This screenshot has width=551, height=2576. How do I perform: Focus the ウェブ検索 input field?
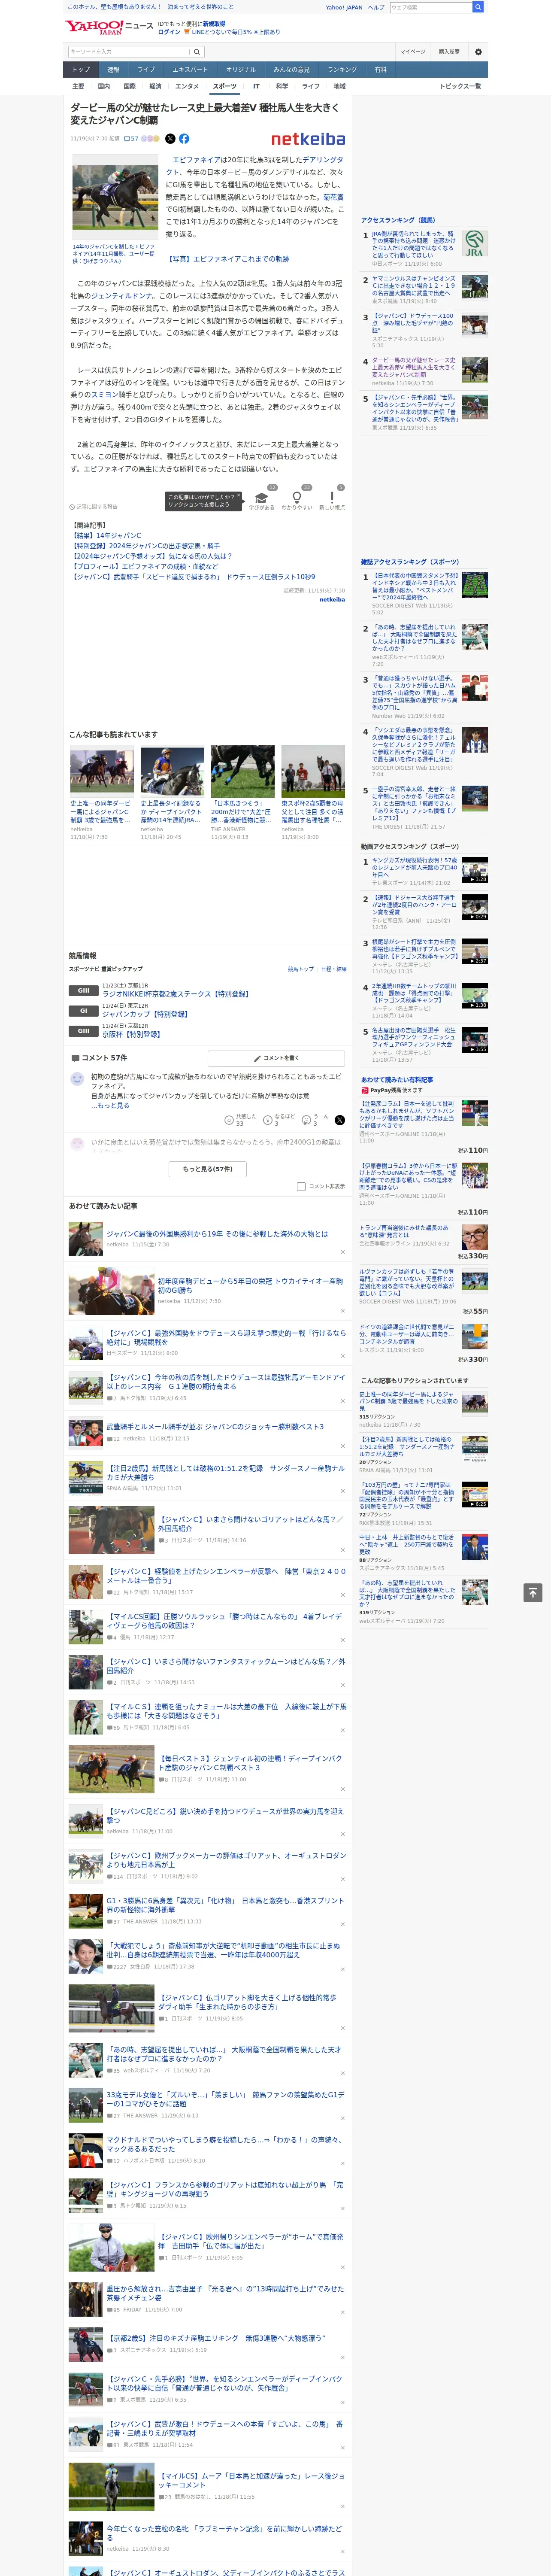430,7
